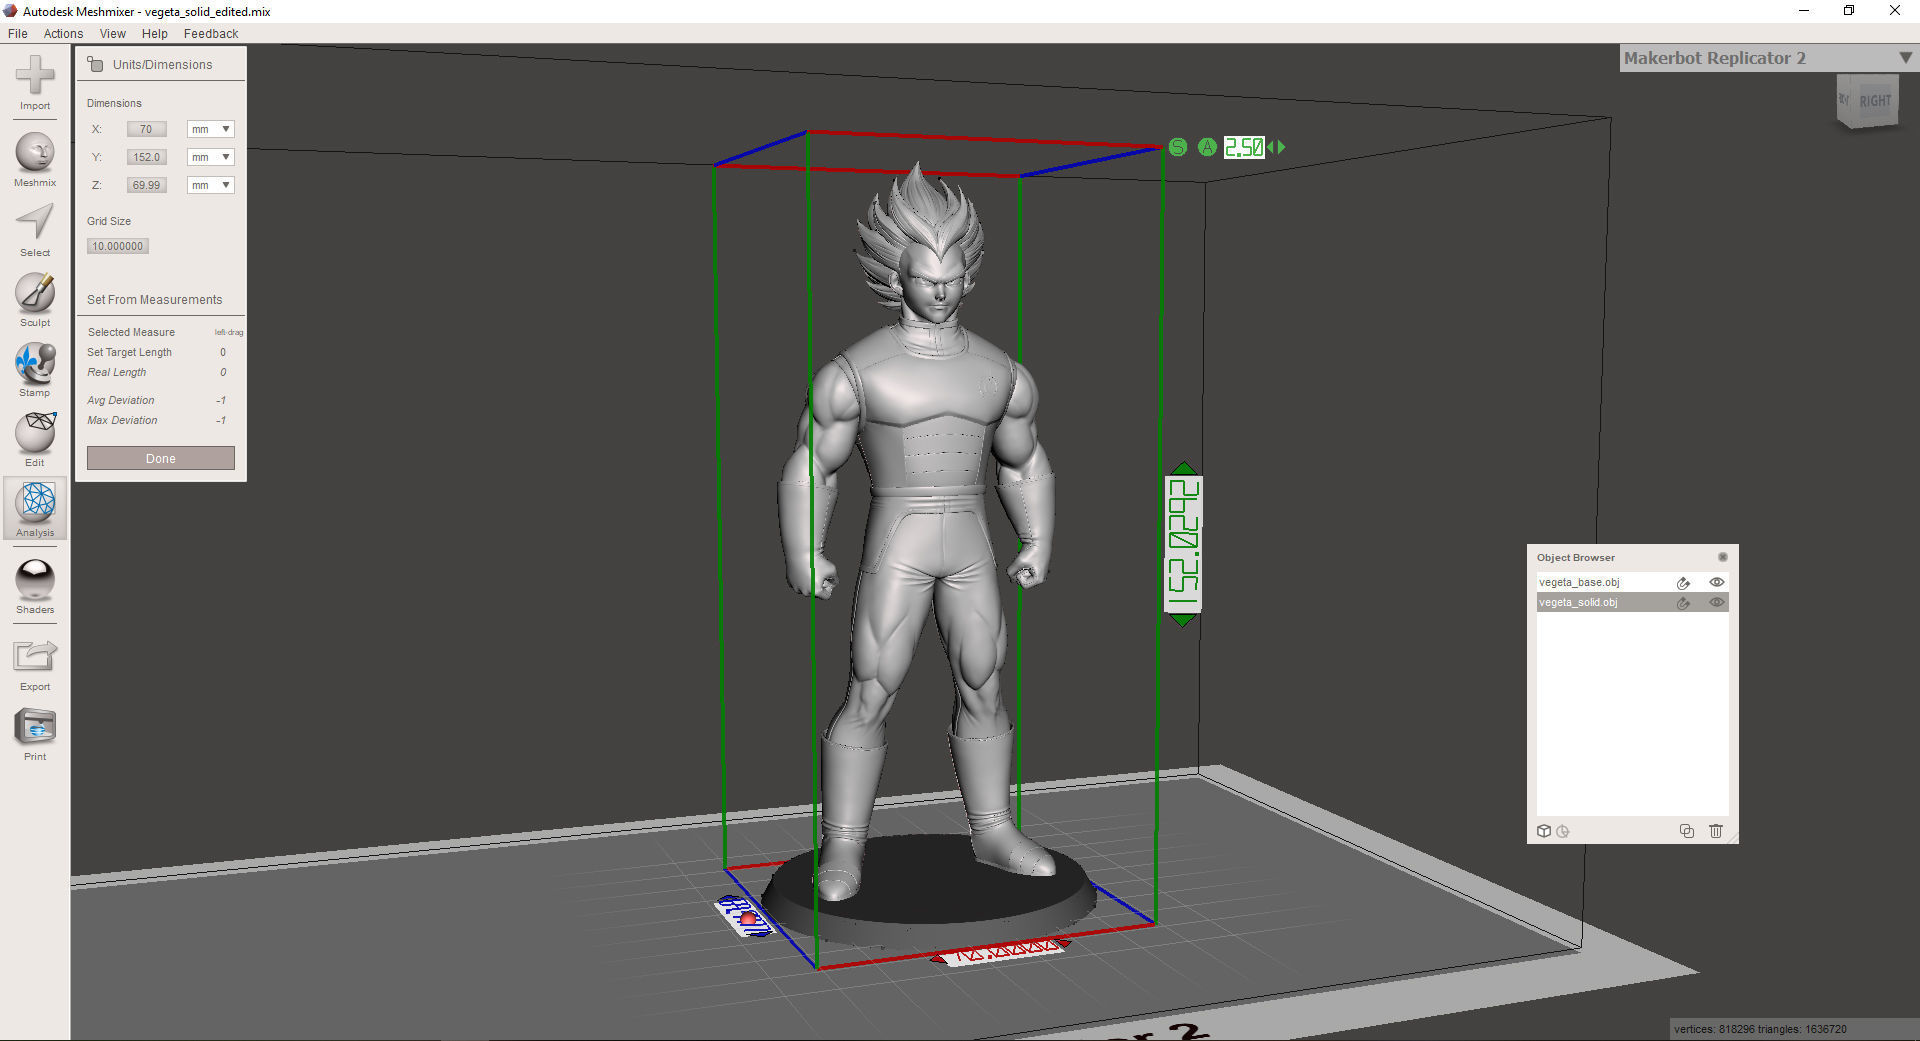Click the Units/Dimensions panel header icon
Viewport: 1920px width, 1041px height.
[x=96, y=64]
